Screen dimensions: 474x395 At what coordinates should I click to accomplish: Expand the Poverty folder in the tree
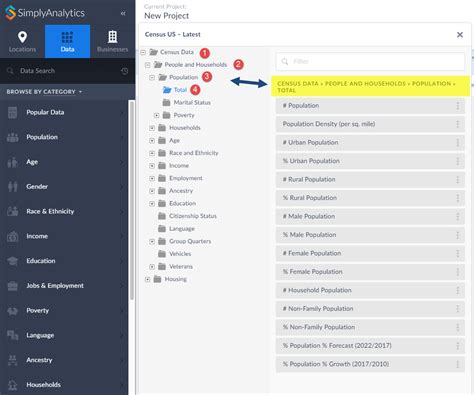pos(156,115)
